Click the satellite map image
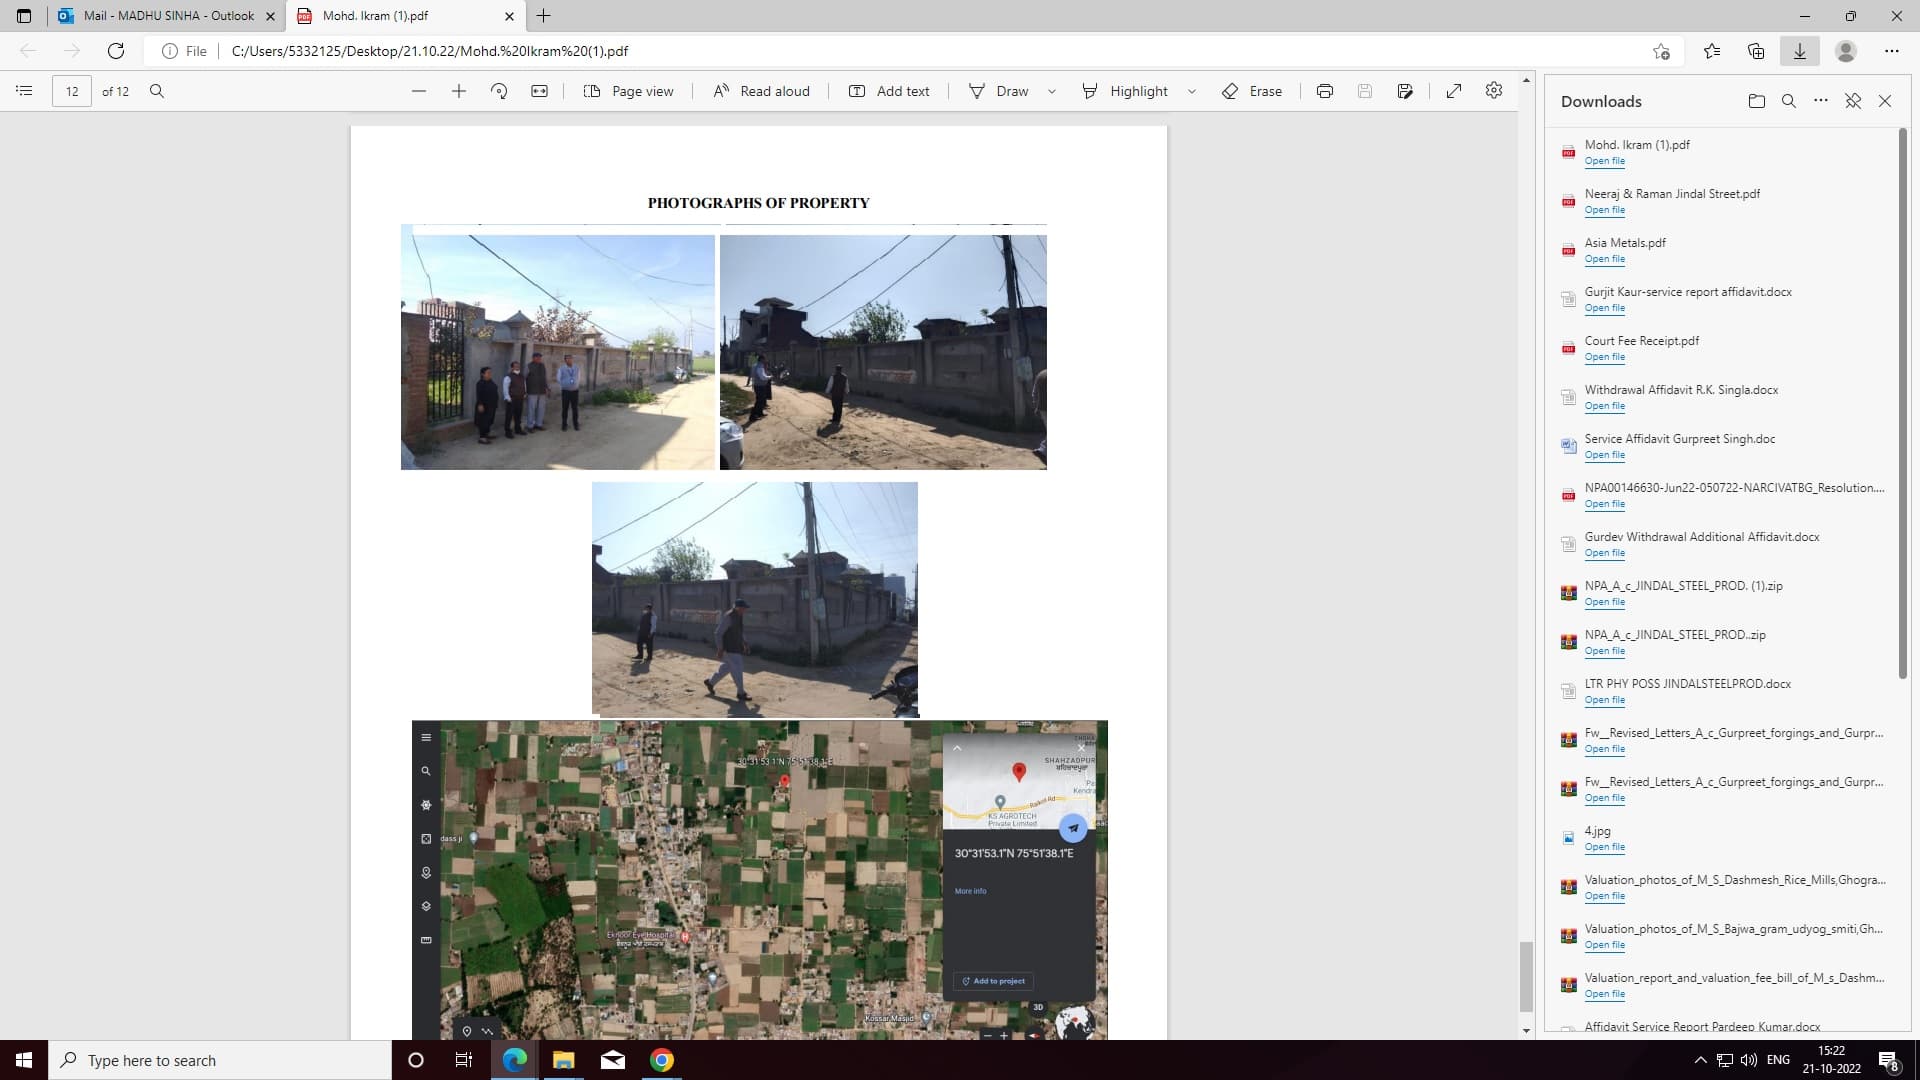The image size is (1920, 1080). tap(760, 880)
